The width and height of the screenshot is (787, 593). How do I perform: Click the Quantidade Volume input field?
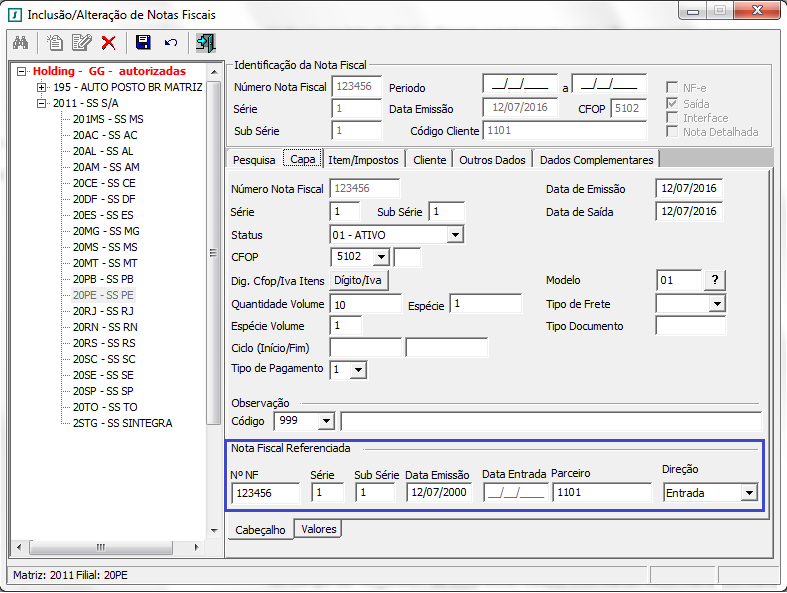[x=365, y=304]
